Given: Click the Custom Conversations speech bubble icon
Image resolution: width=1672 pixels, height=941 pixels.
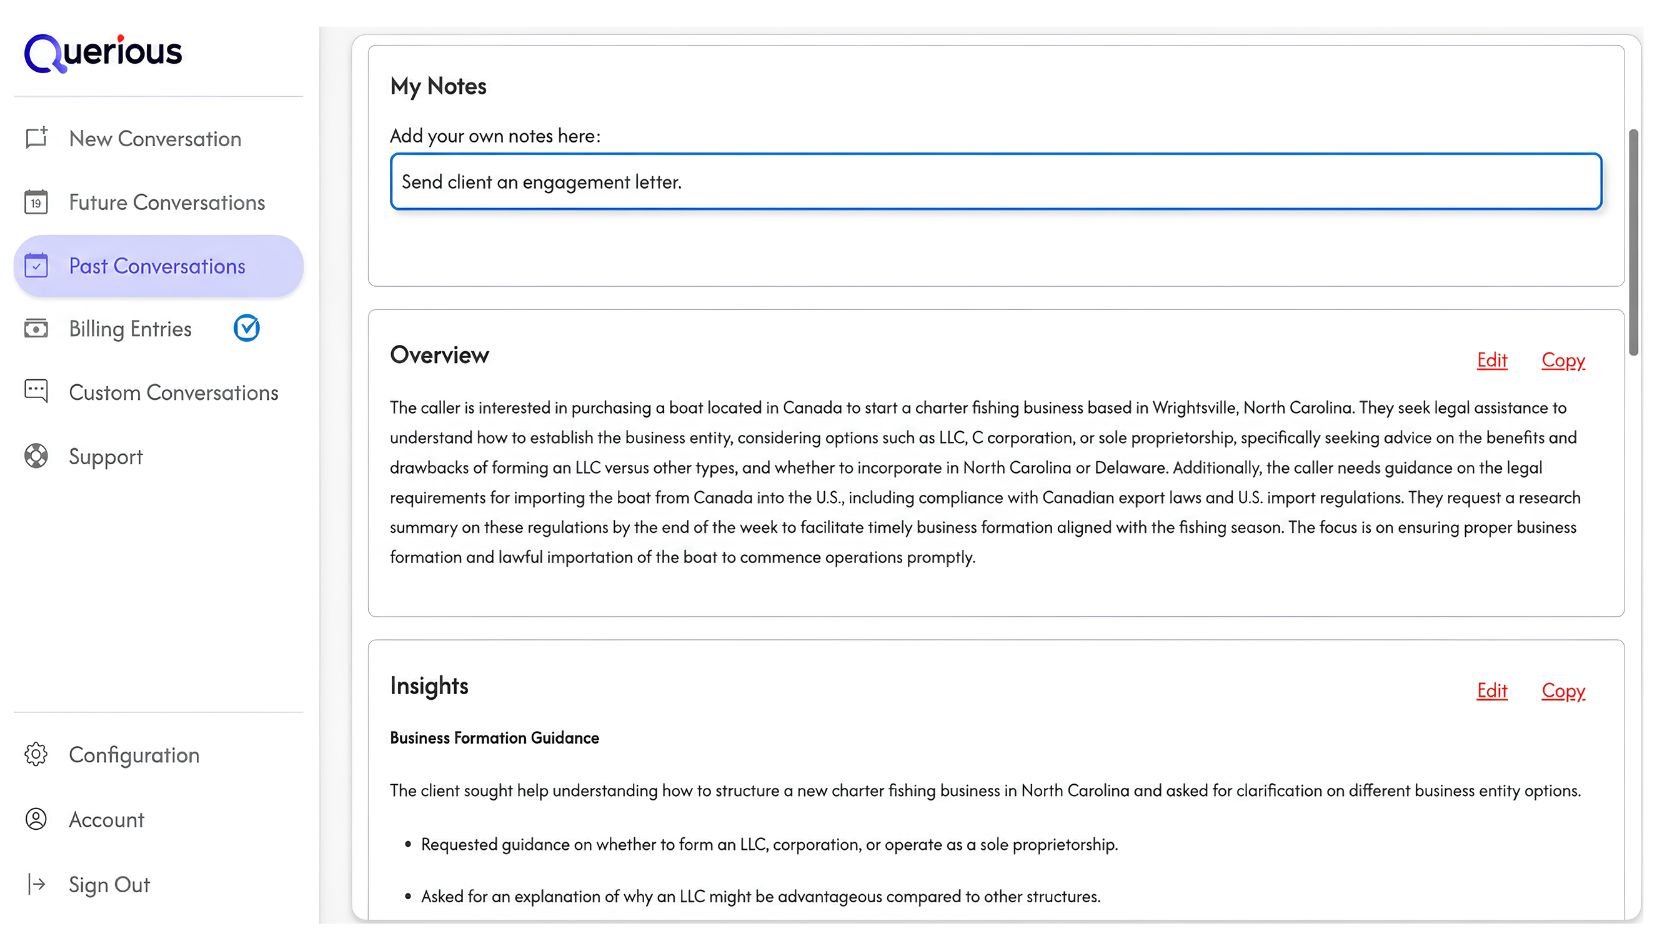Looking at the screenshot, I should (x=36, y=392).
